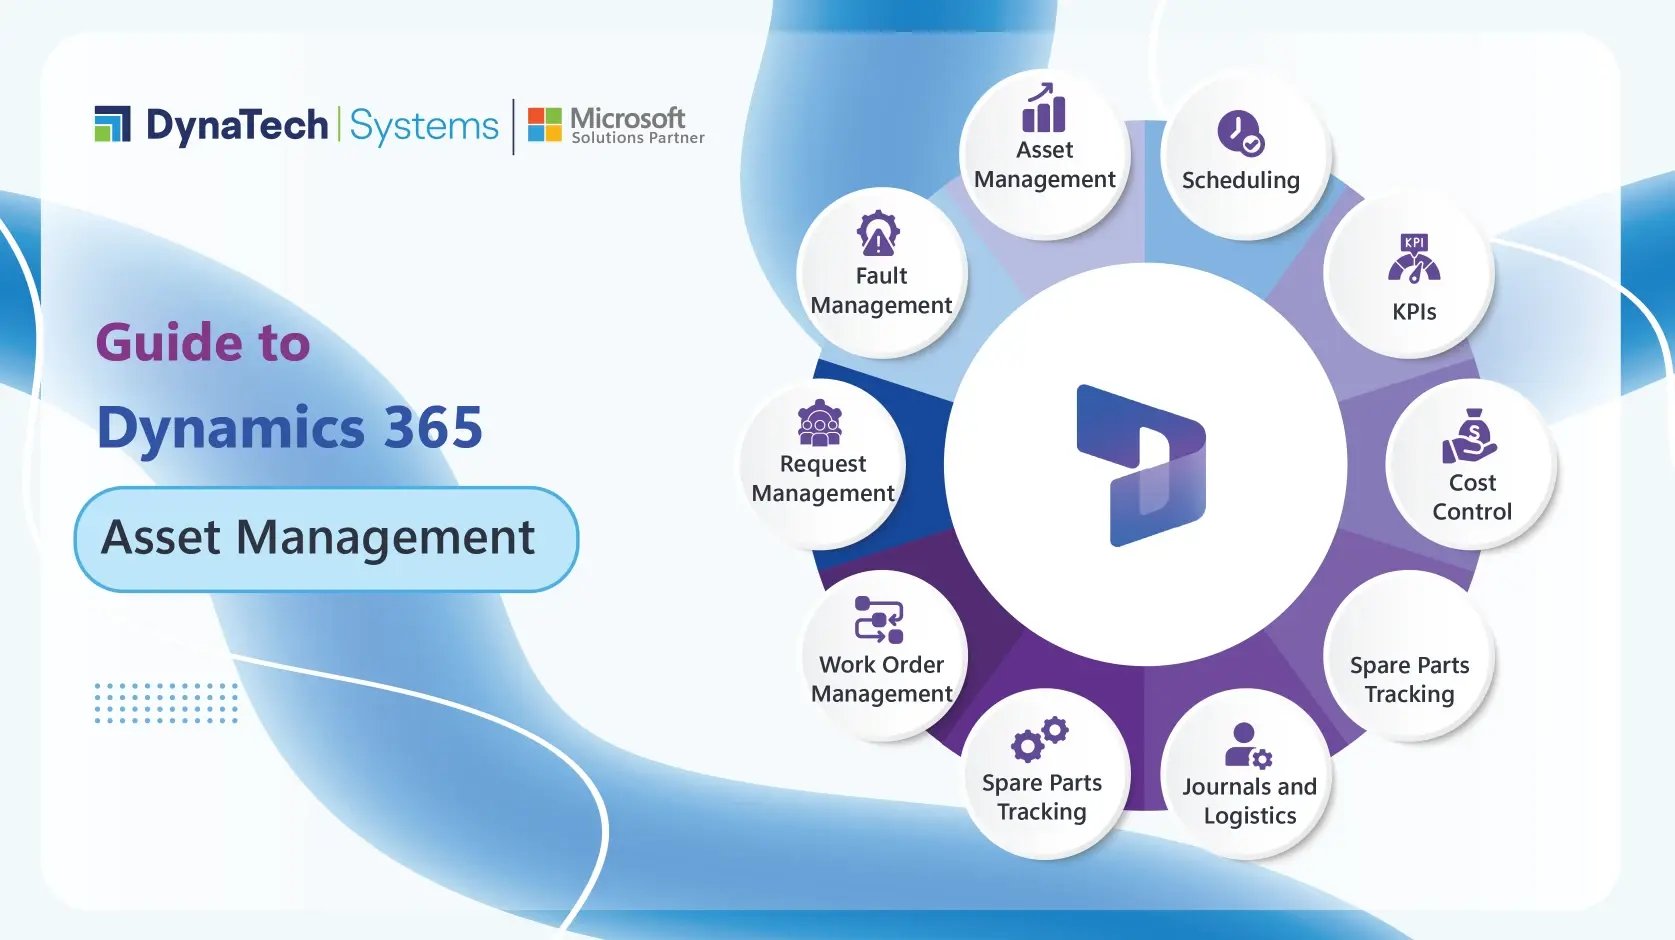This screenshot has width=1675, height=940.
Task: Click the 'Dynamics 365' heading text
Action: [x=290, y=428]
